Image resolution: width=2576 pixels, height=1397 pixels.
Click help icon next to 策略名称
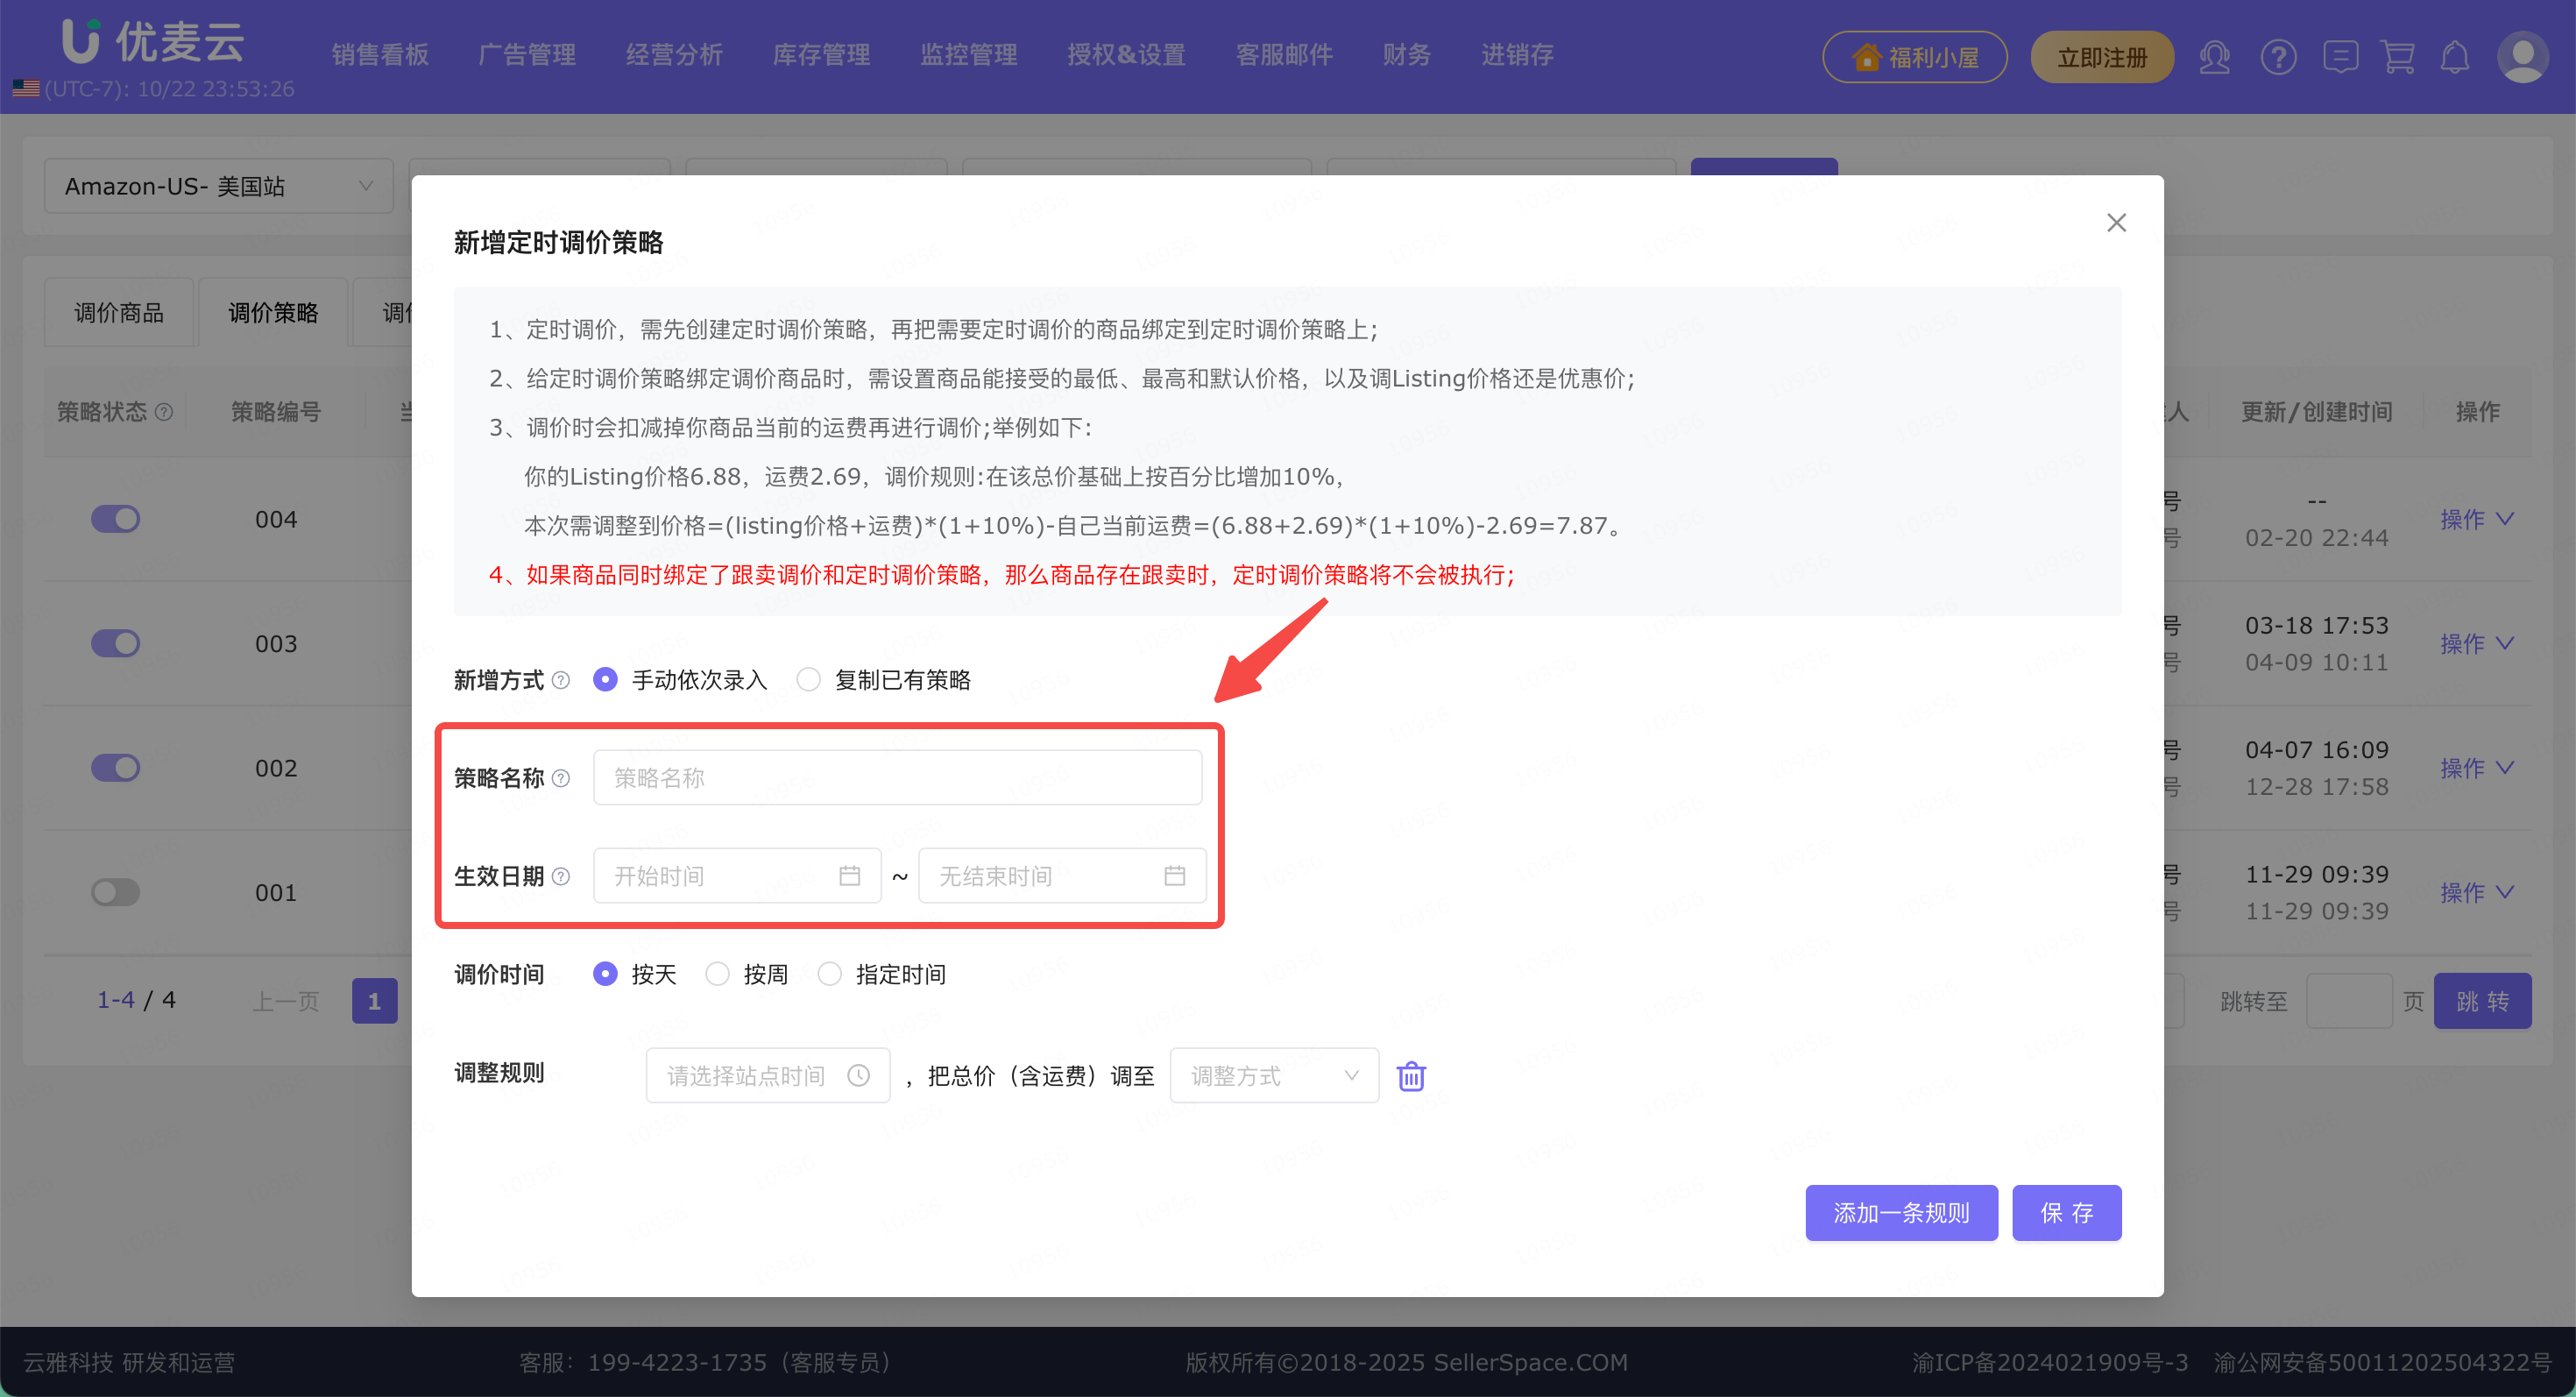point(561,778)
